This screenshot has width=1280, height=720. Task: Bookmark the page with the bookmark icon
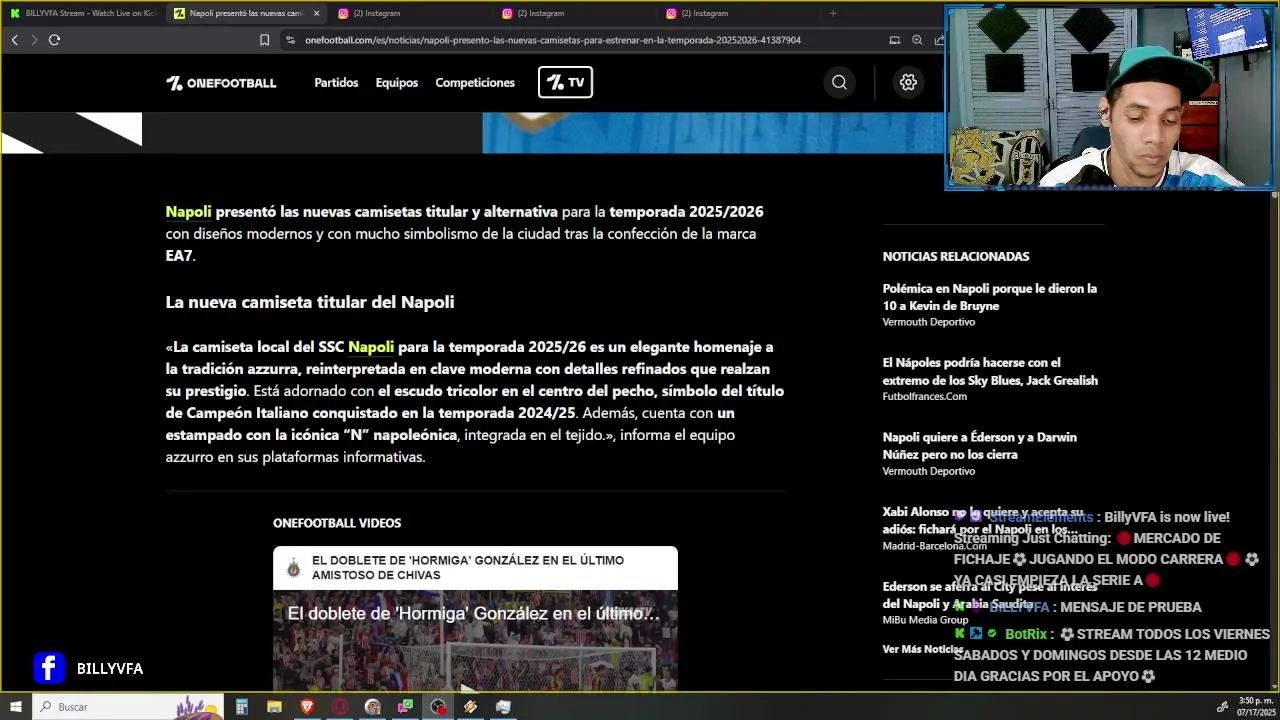click(x=264, y=40)
